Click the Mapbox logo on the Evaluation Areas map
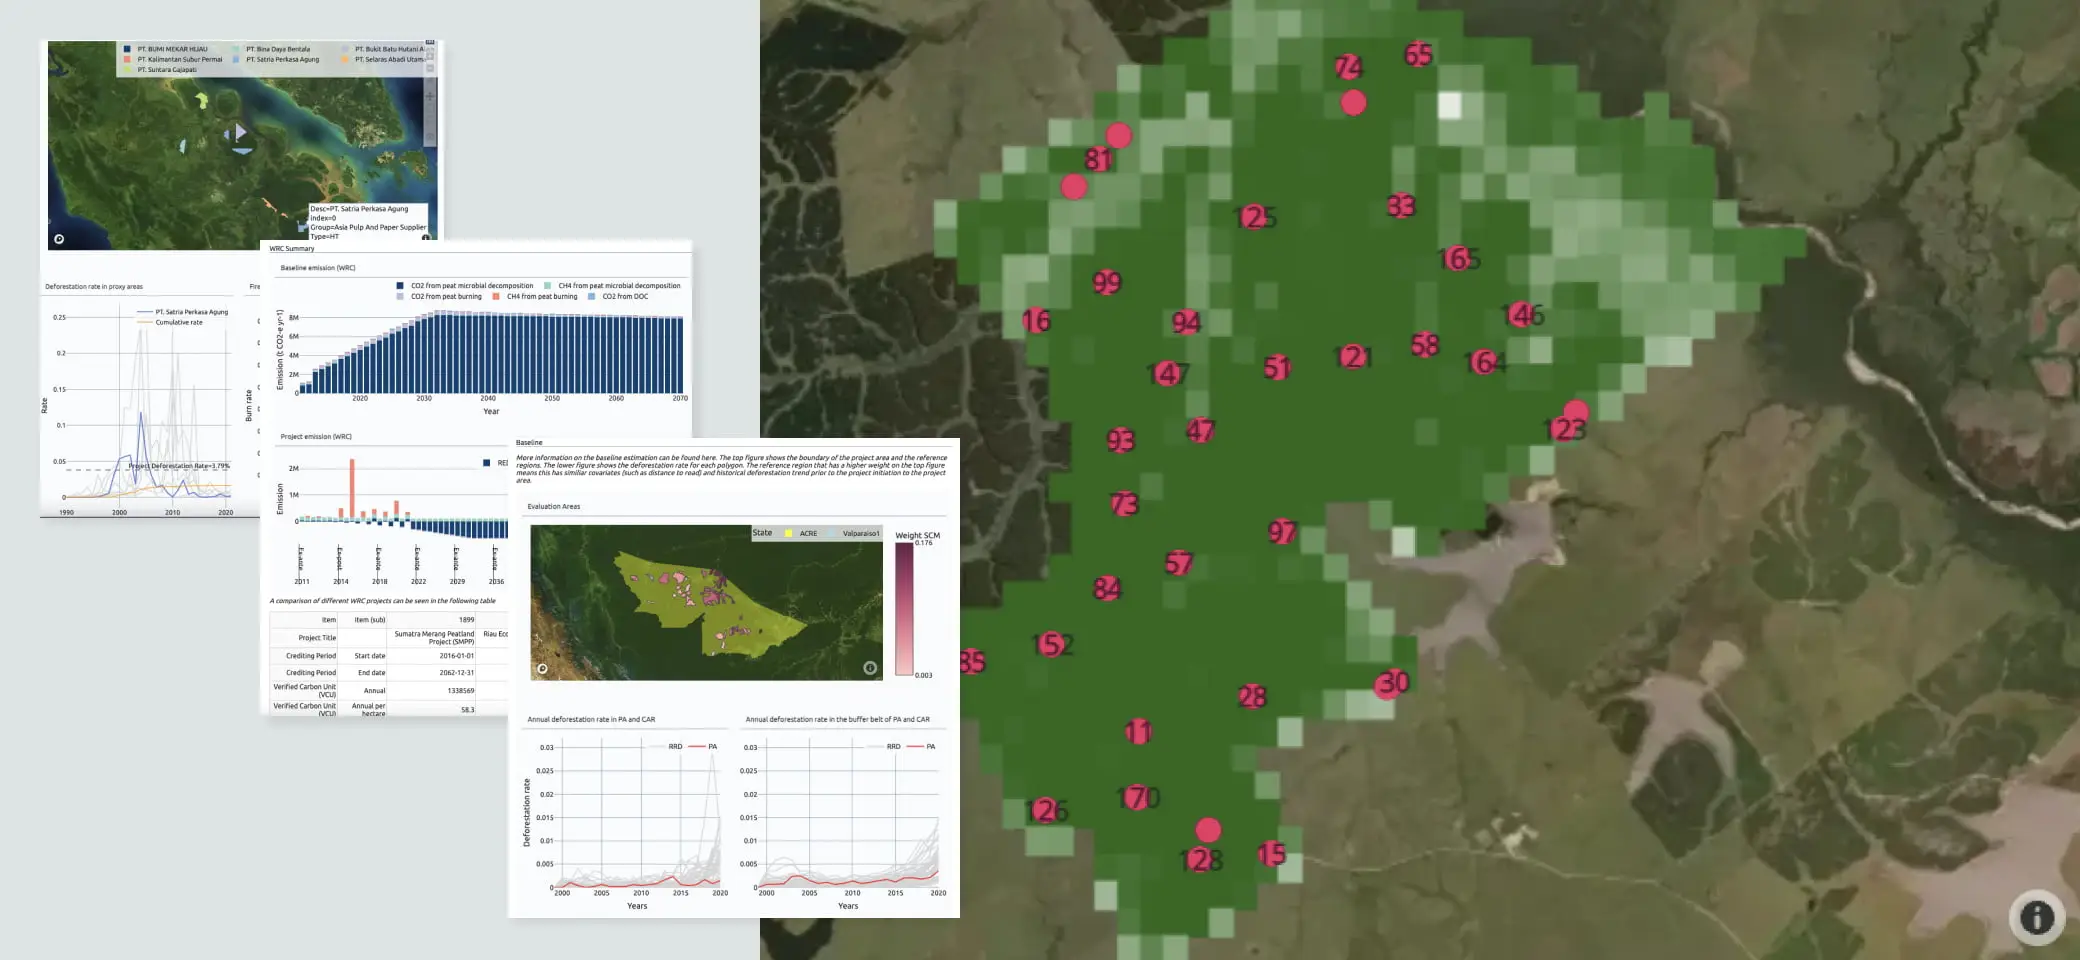The width and height of the screenshot is (2080, 960). point(542,669)
